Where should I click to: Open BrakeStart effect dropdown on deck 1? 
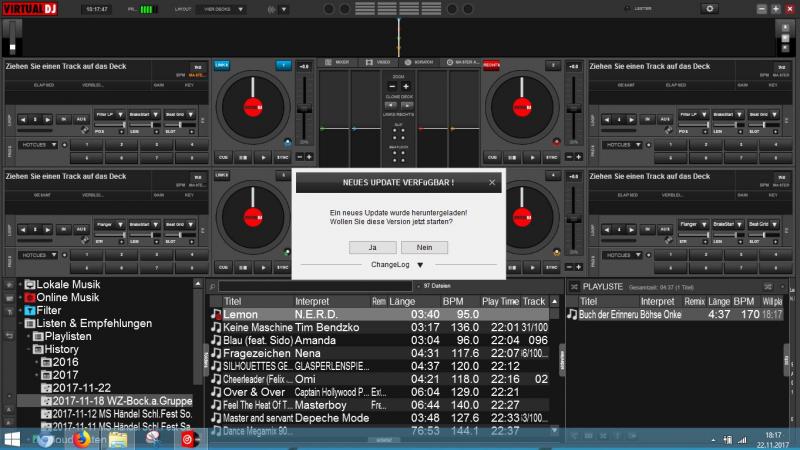(144, 115)
